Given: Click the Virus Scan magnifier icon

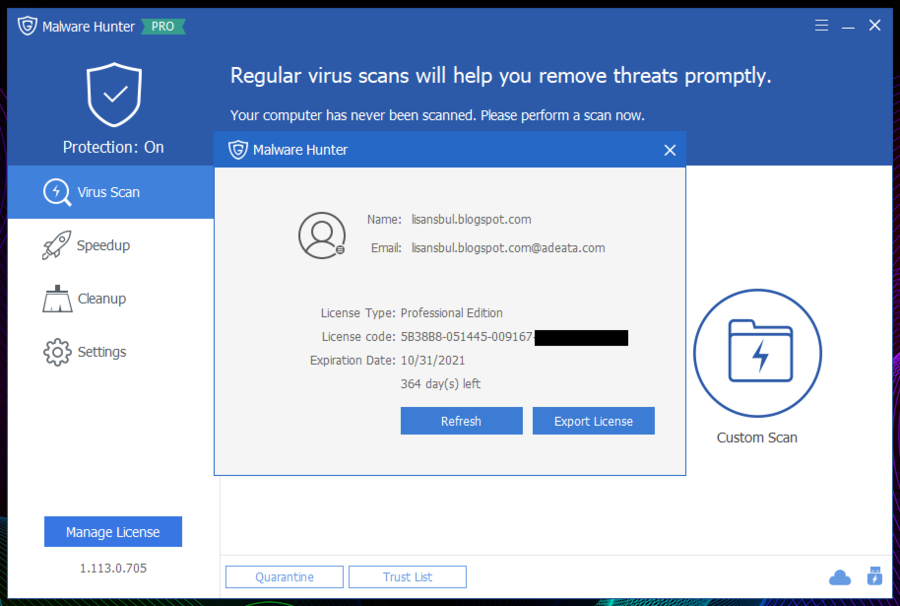Looking at the screenshot, I should [57, 192].
